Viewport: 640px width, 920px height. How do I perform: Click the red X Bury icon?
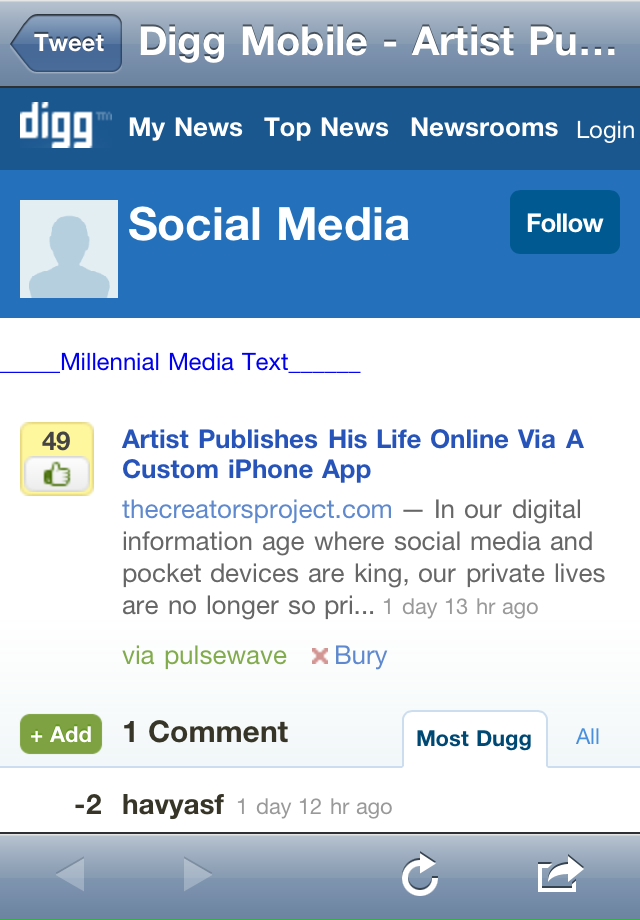320,655
